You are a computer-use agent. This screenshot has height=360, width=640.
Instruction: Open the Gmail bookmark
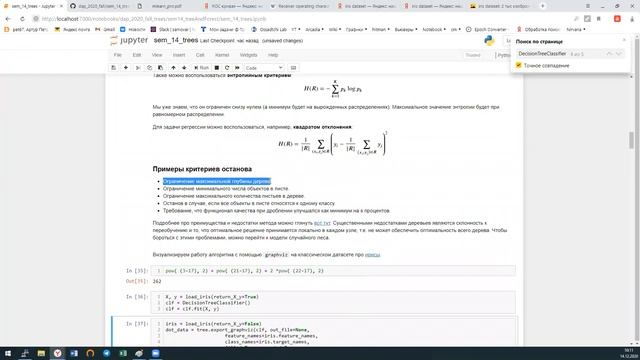pyautogui.click(x=105, y=29)
